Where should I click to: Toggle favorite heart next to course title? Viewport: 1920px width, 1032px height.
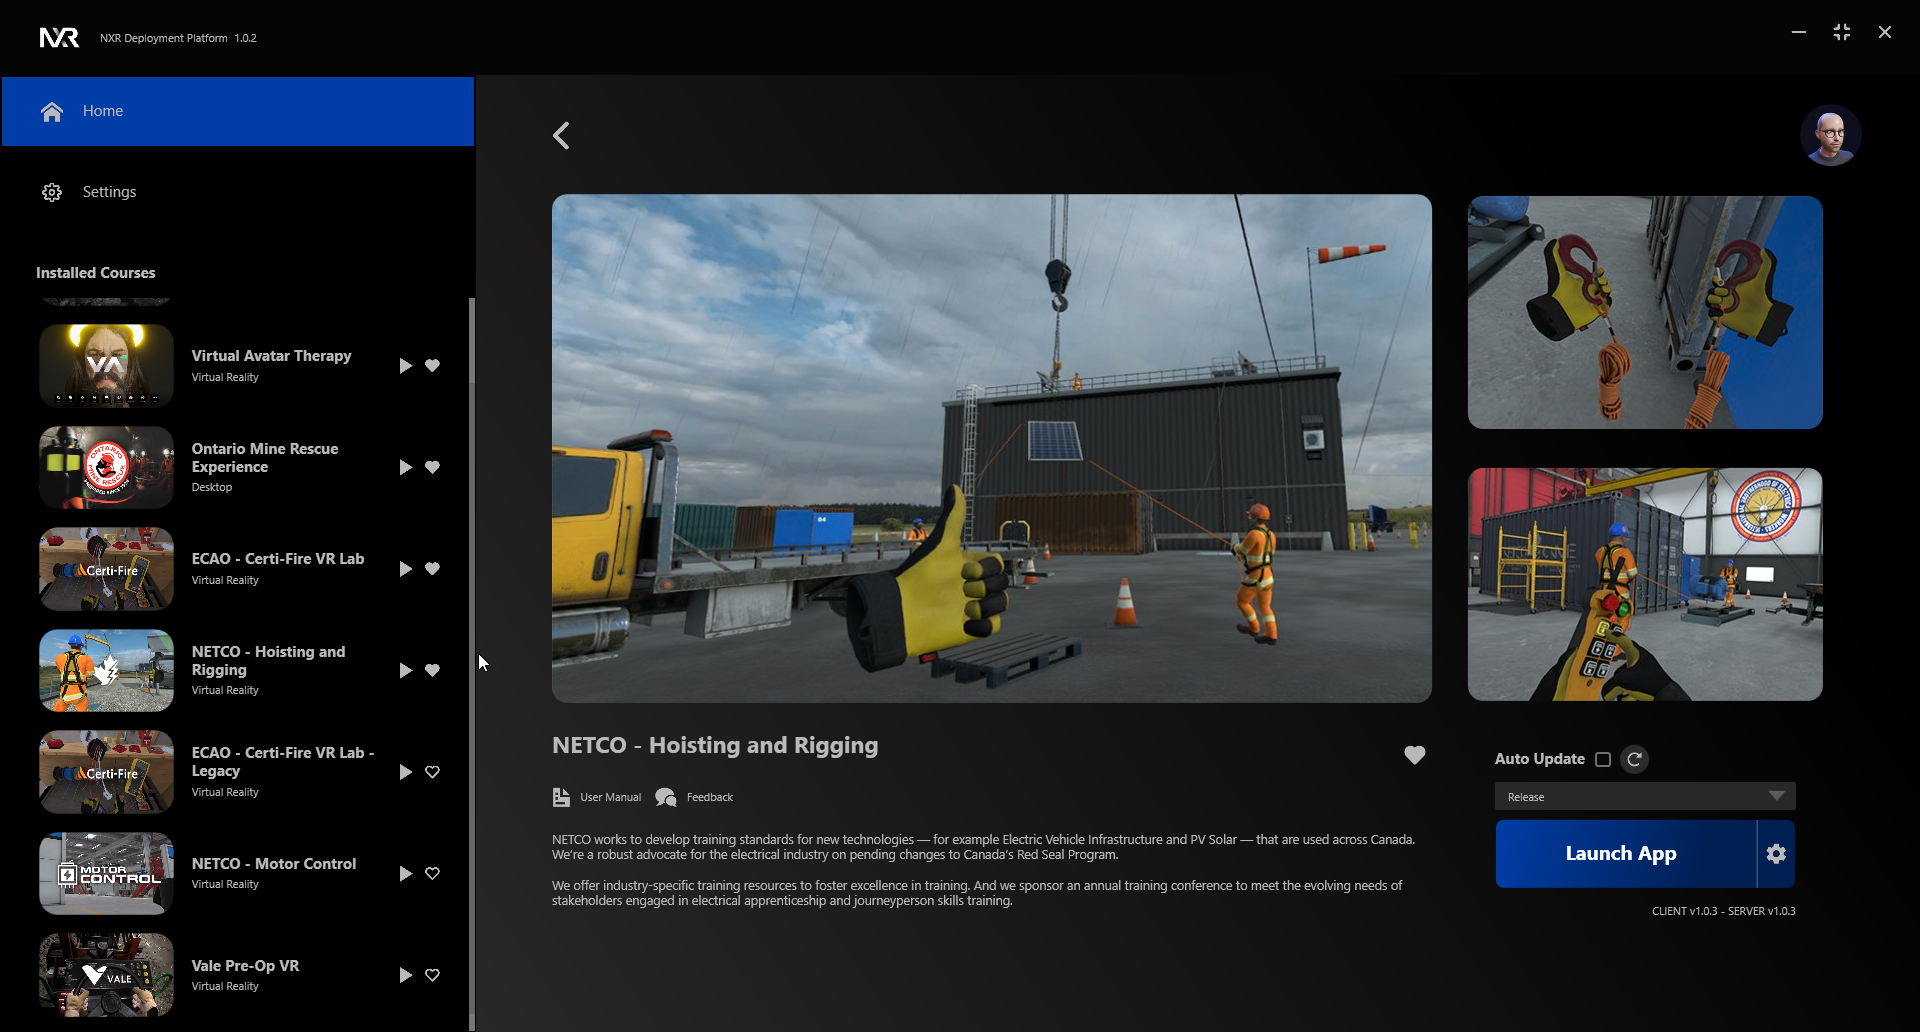point(1414,755)
